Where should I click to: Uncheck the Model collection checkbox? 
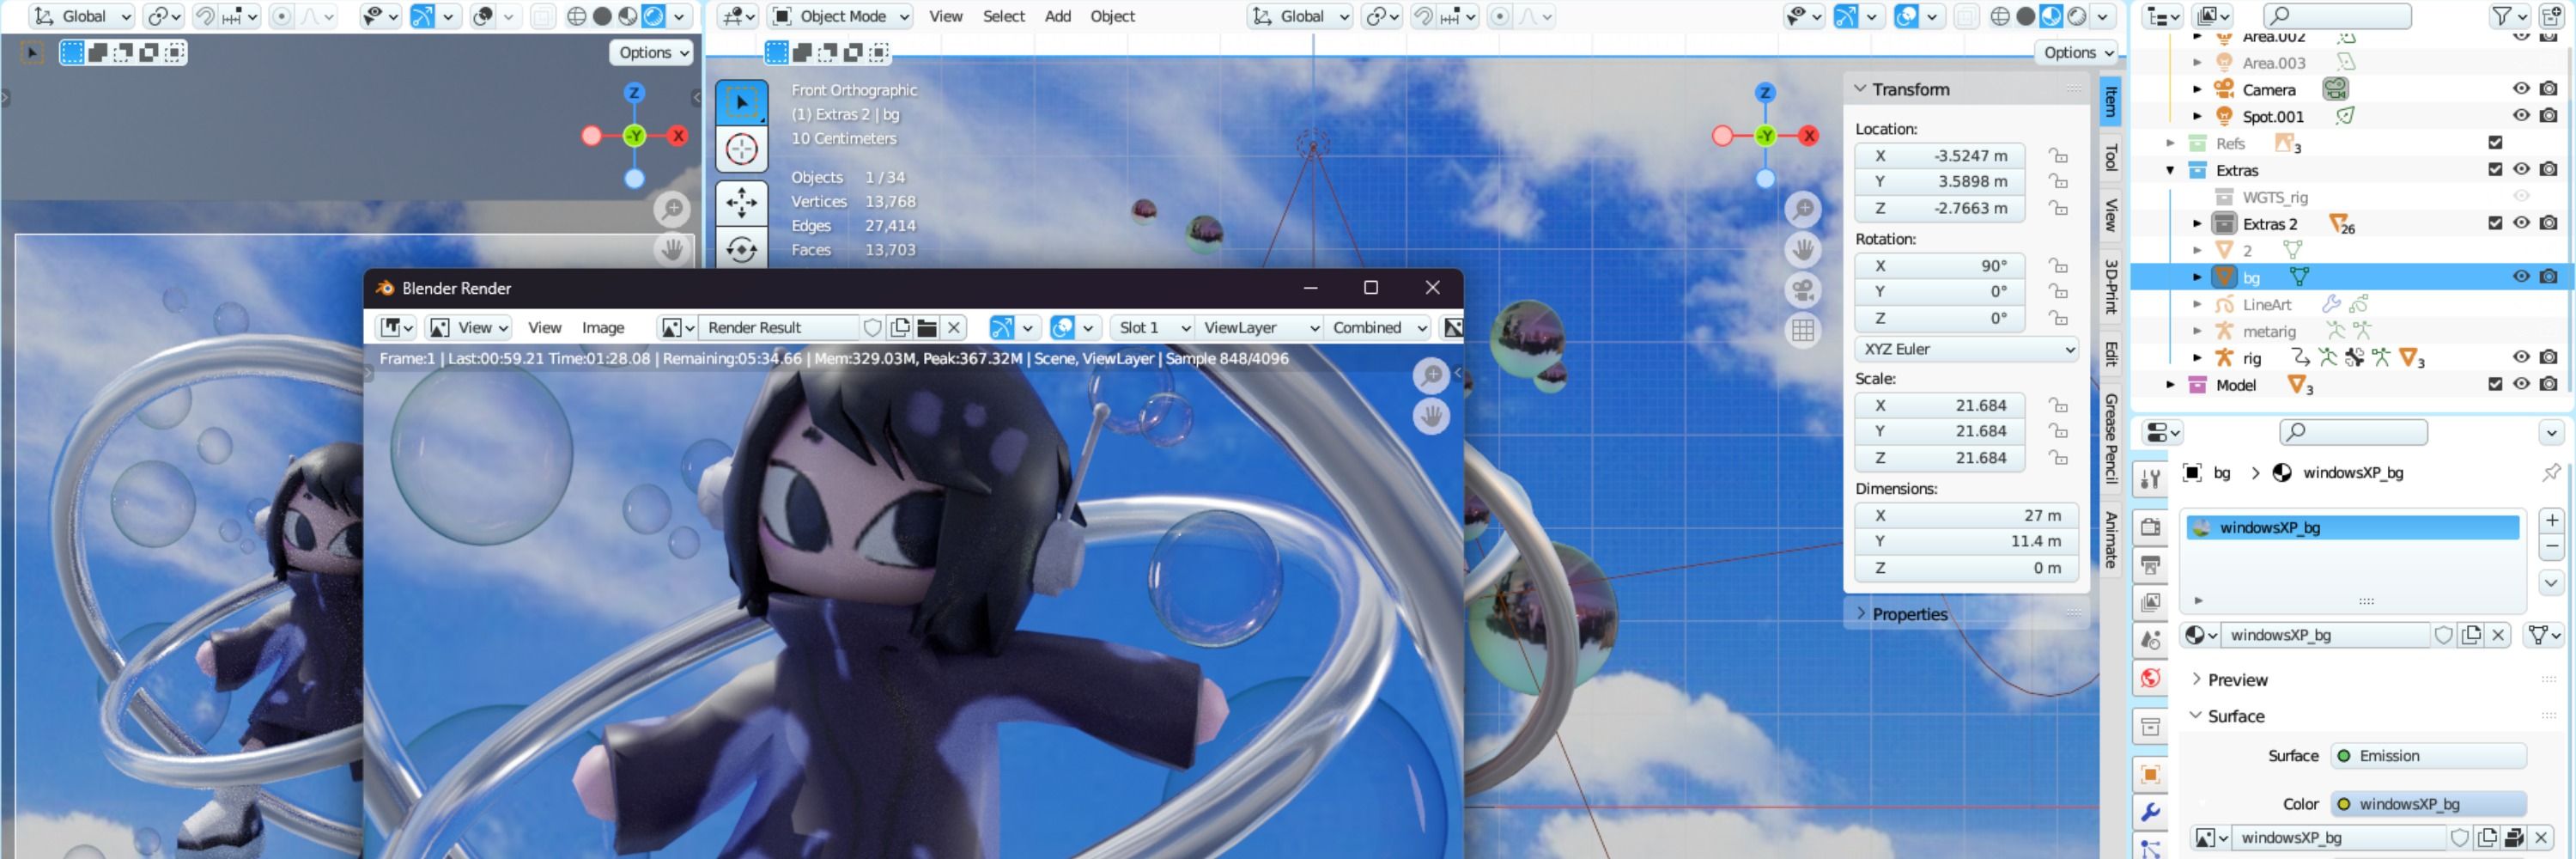coord(2495,385)
